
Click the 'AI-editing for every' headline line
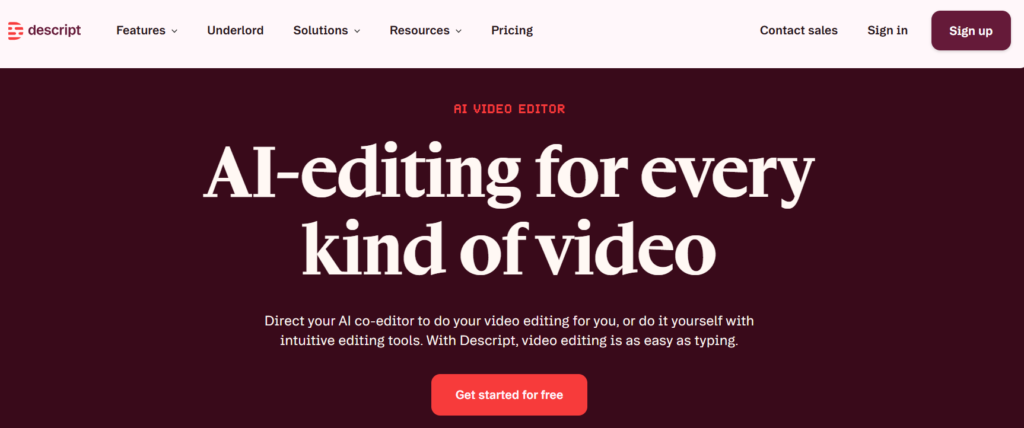click(x=509, y=173)
